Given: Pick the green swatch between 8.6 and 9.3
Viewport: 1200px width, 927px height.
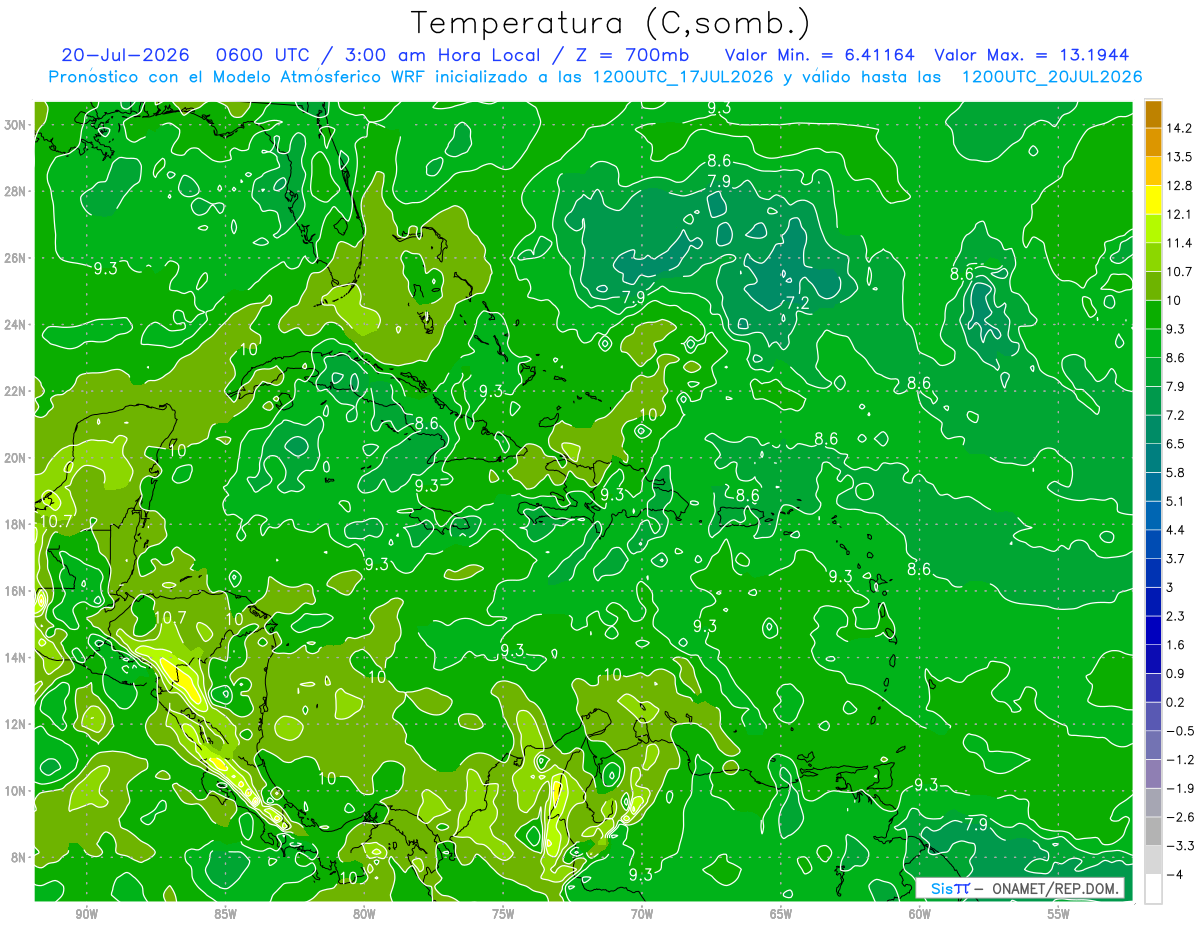Looking at the screenshot, I should (x=1153, y=342).
